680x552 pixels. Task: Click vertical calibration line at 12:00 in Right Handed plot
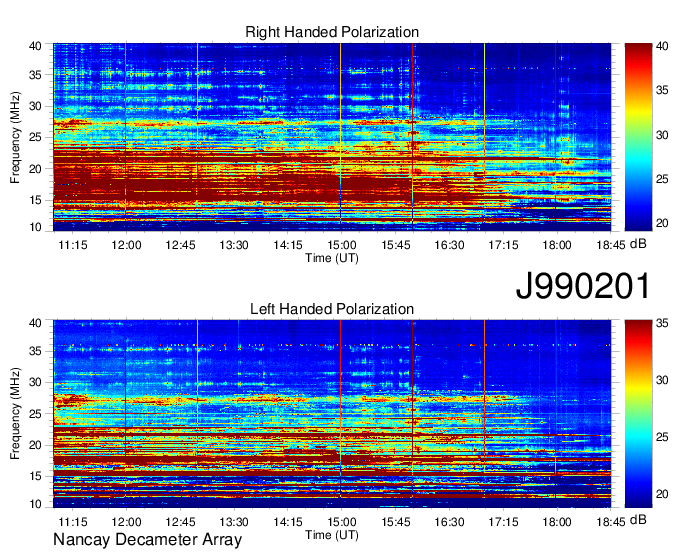point(126,137)
